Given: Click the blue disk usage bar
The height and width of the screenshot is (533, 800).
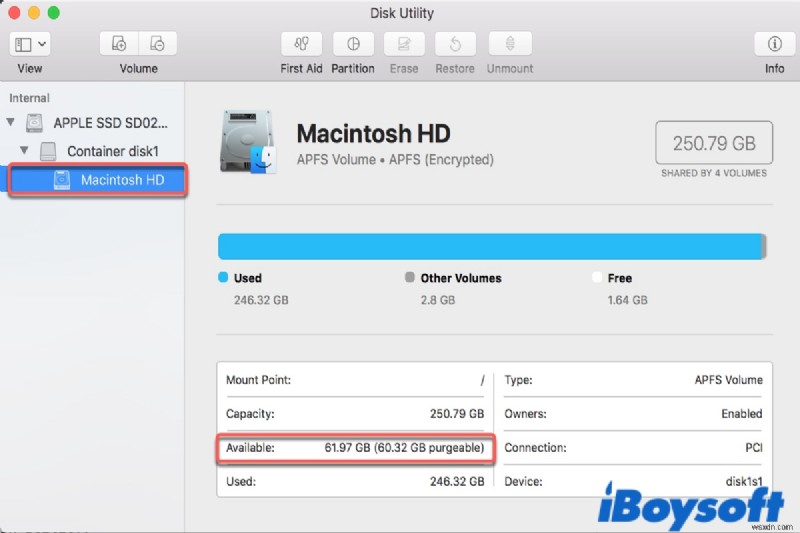Looking at the screenshot, I should coord(490,246).
